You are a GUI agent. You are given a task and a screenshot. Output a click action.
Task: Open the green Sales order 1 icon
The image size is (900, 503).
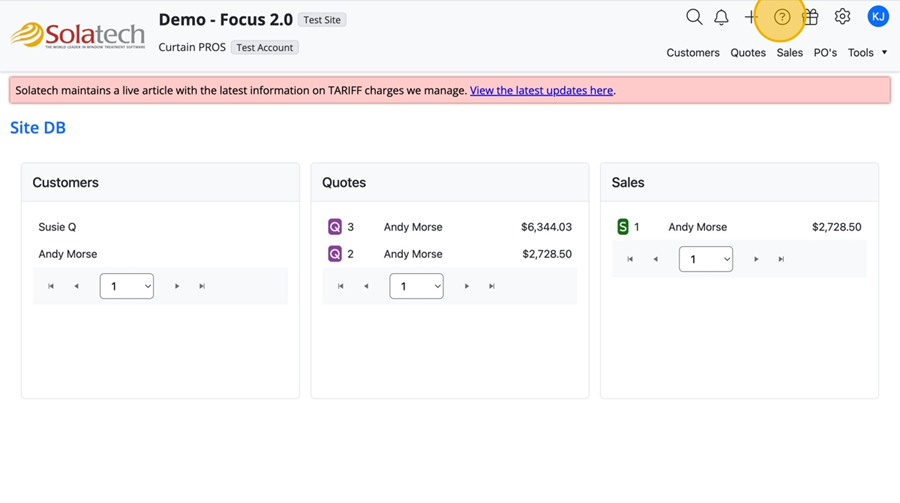pyautogui.click(x=623, y=227)
